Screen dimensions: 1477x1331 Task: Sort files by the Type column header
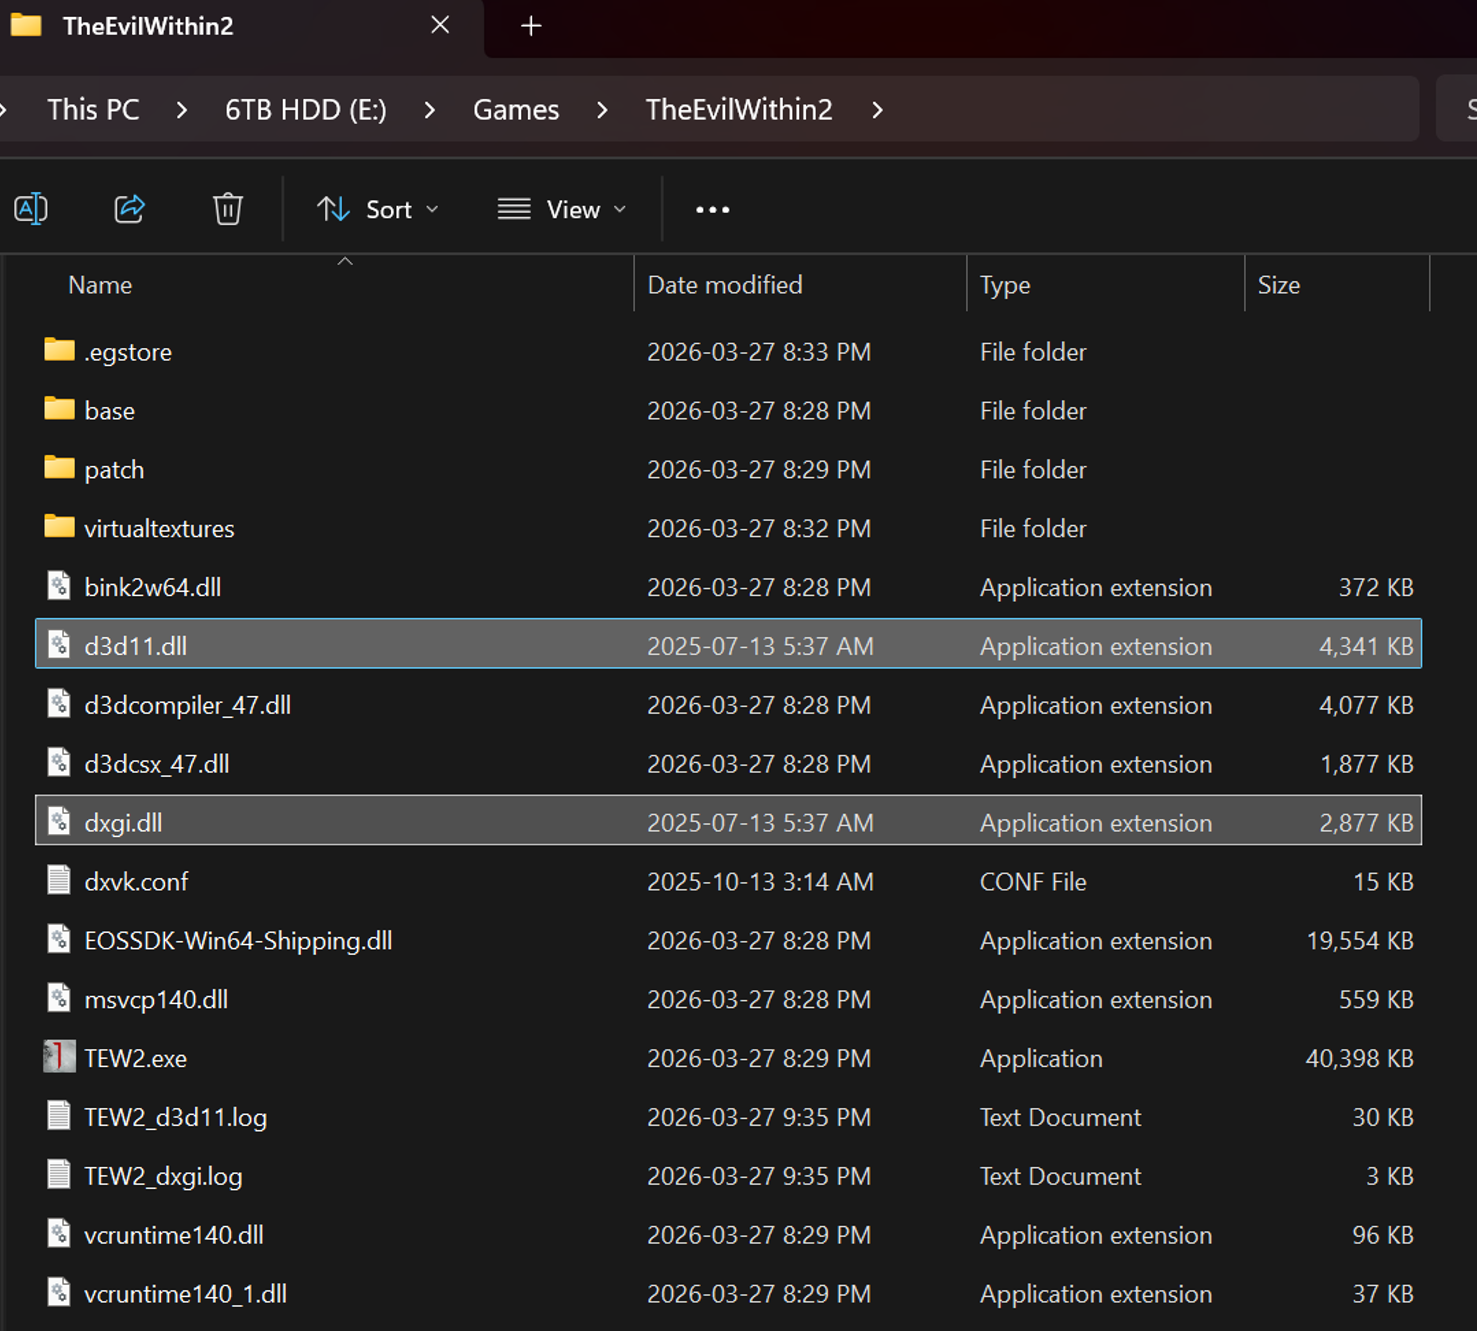pos(1005,285)
